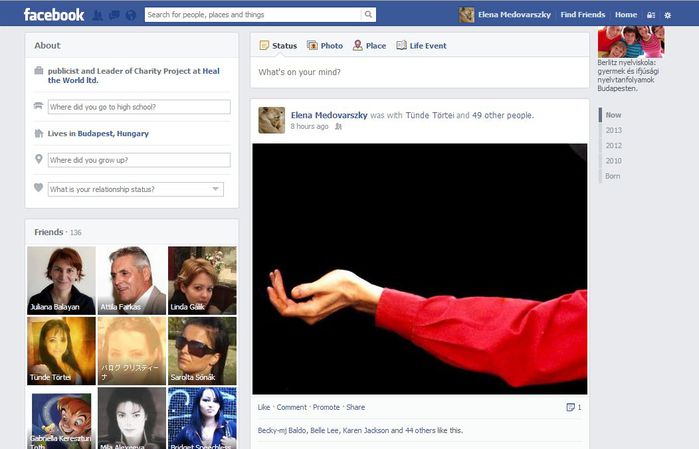Viewport: 699px width, 449px height.
Task: Click the post audience friends icon
Action: [x=338, y=127]
